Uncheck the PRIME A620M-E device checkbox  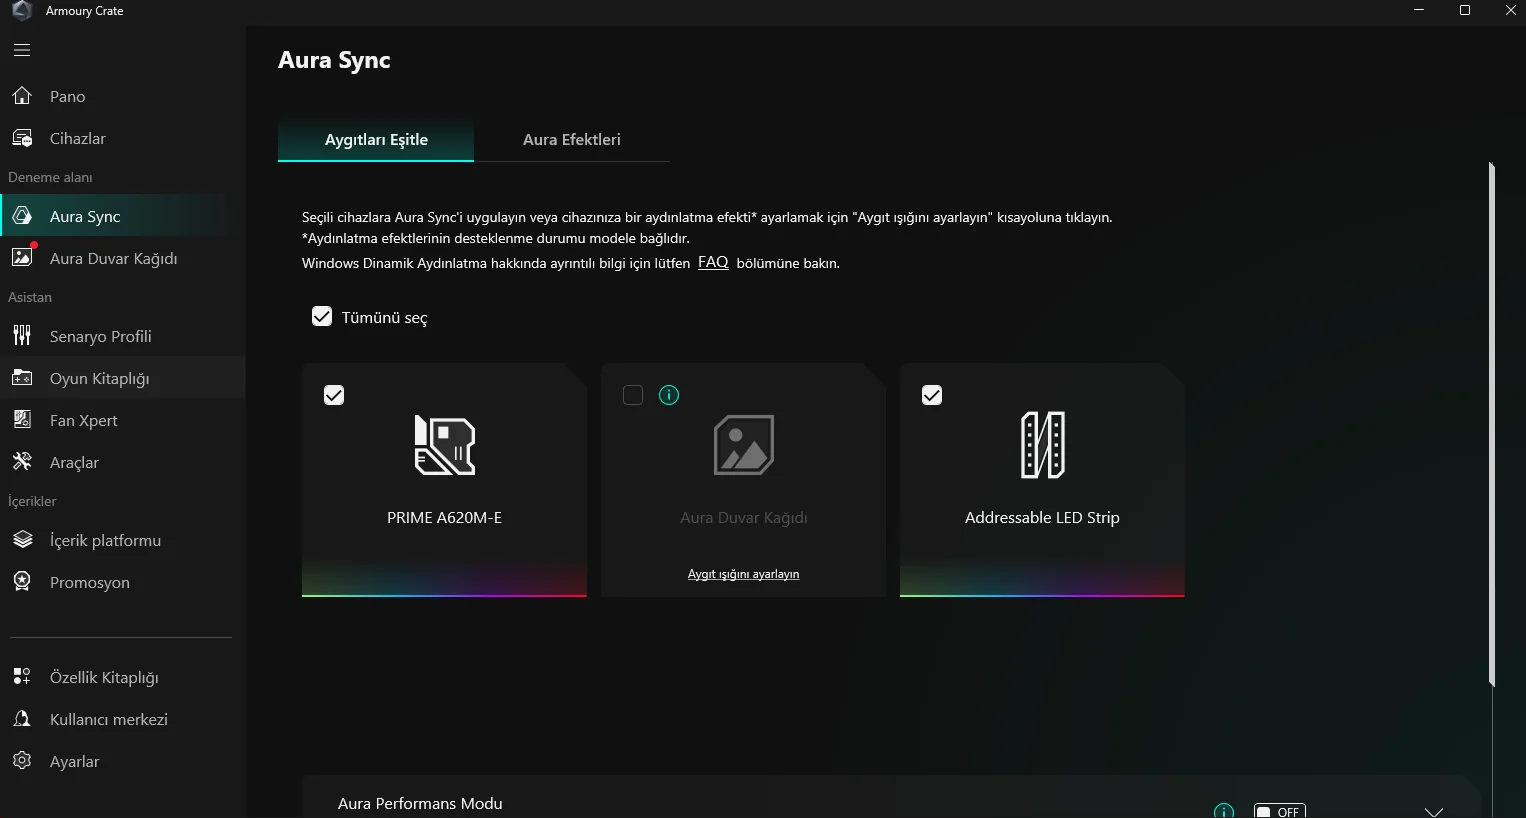(x=334, y=395)
